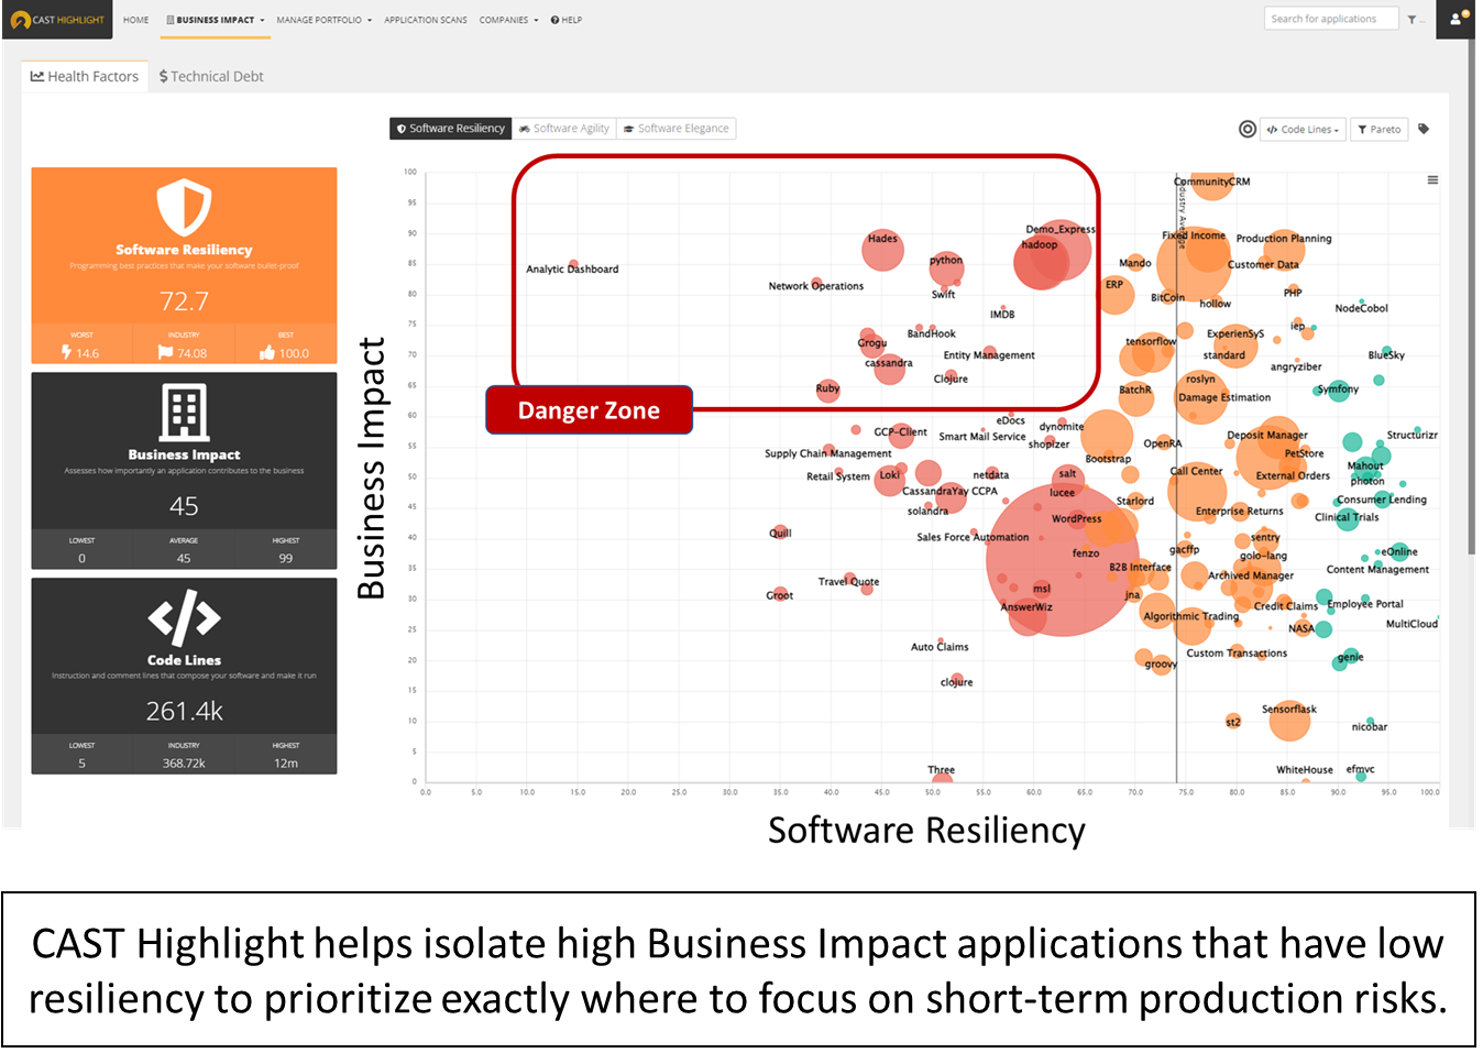Click the Search for applications field
Image resolution: width=1483 pixels, height=1053 pixels.
pos(1329,19)
